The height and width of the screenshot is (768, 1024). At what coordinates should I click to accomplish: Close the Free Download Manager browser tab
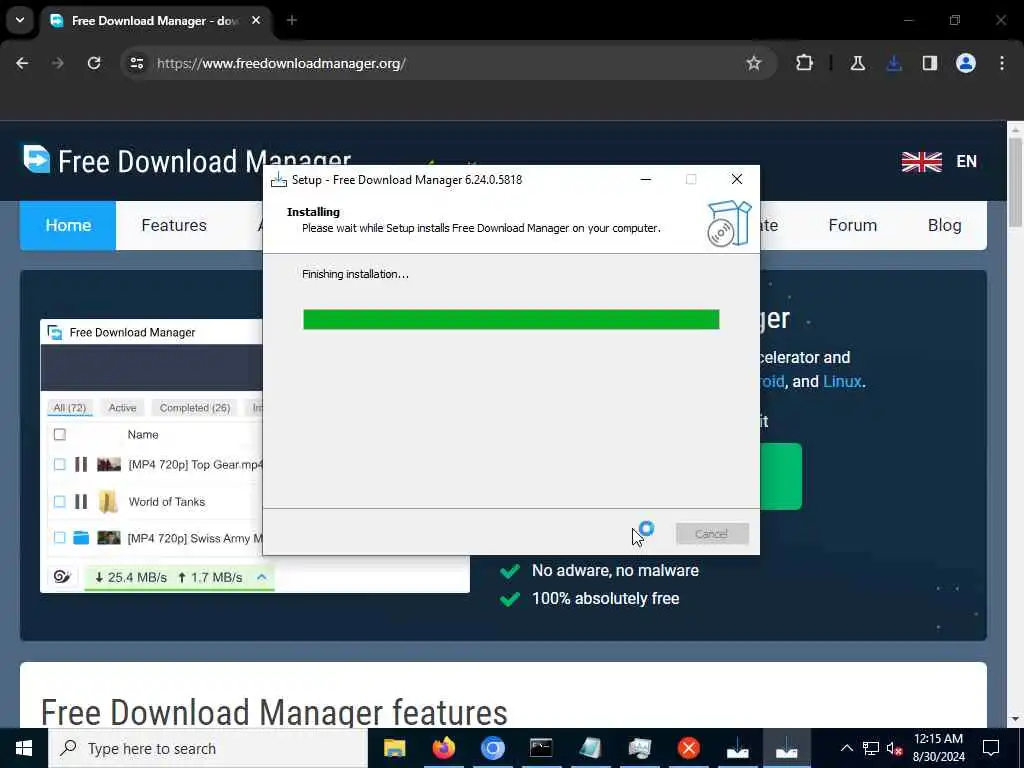pos(256,20)
